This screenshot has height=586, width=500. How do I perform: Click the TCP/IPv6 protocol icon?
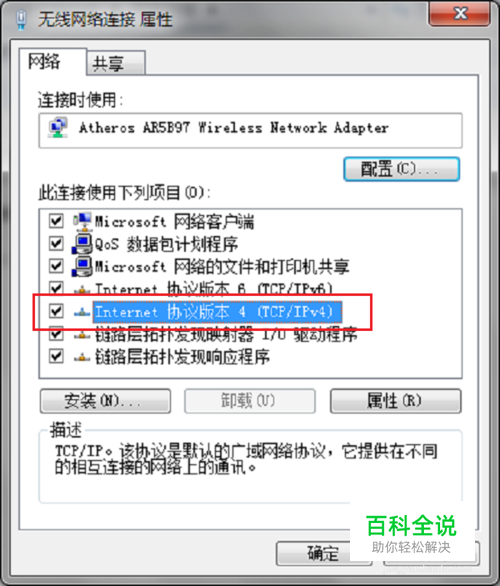click(82, 289)
